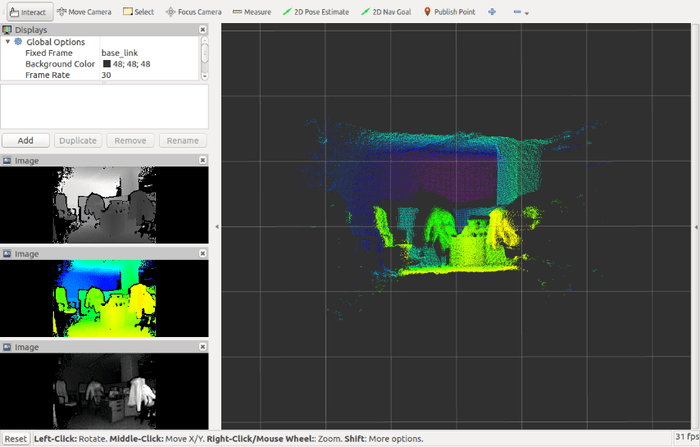The image size is (700, 447).
Task: Select the Move Camera tool
Action: click(x=84, y=12)
